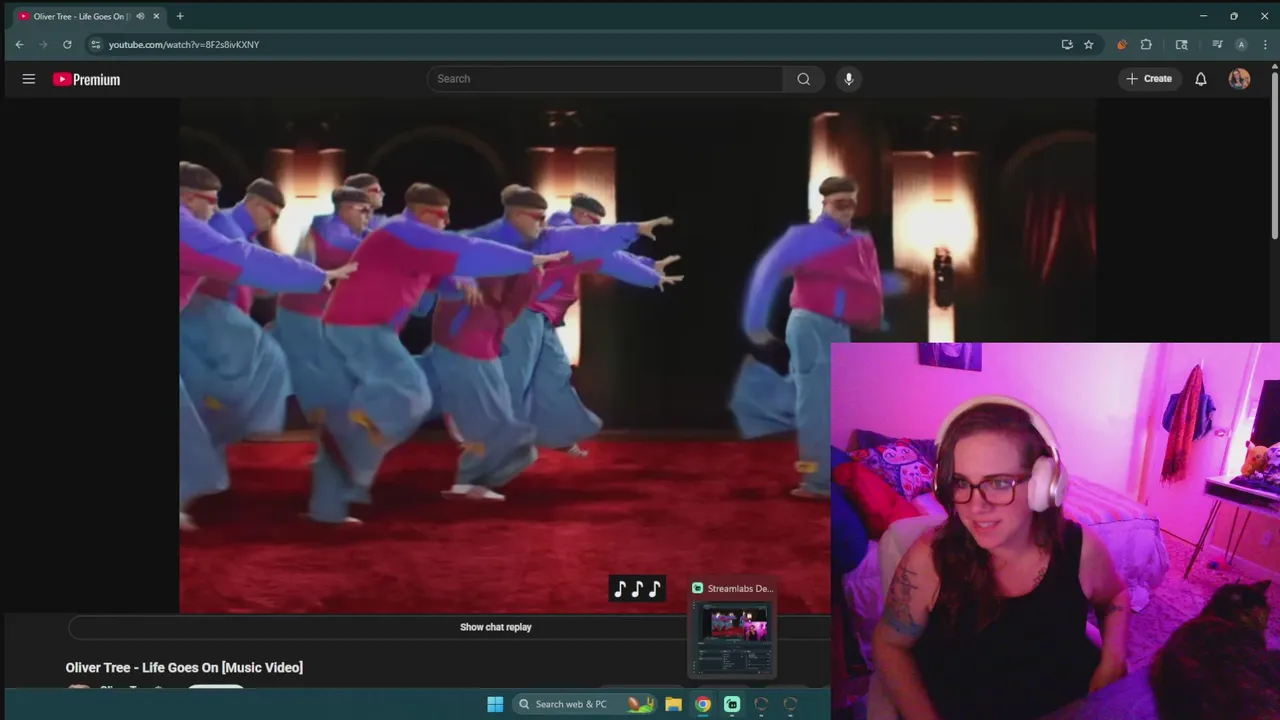Image resolution: width=1280 pixels, height=720 pixels.
Task: Click the Streamlabs Desktop preview thumbnail
Action: [x=733, y=637]
